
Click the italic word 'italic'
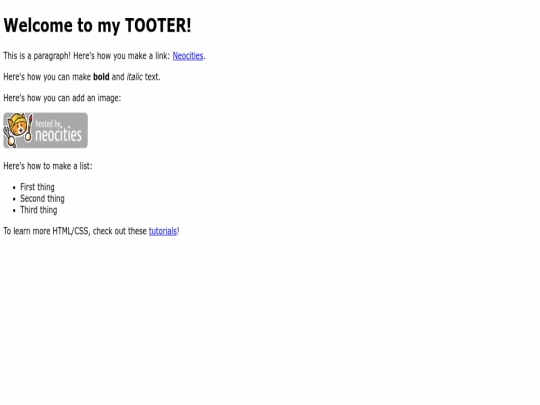coord(135,77)
